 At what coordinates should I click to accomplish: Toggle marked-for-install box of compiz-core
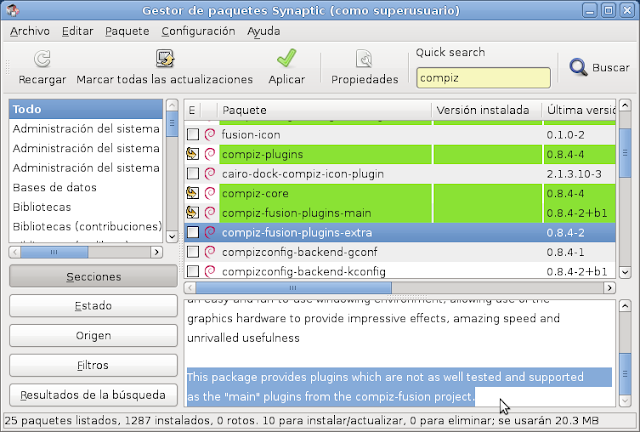[193, 193]
